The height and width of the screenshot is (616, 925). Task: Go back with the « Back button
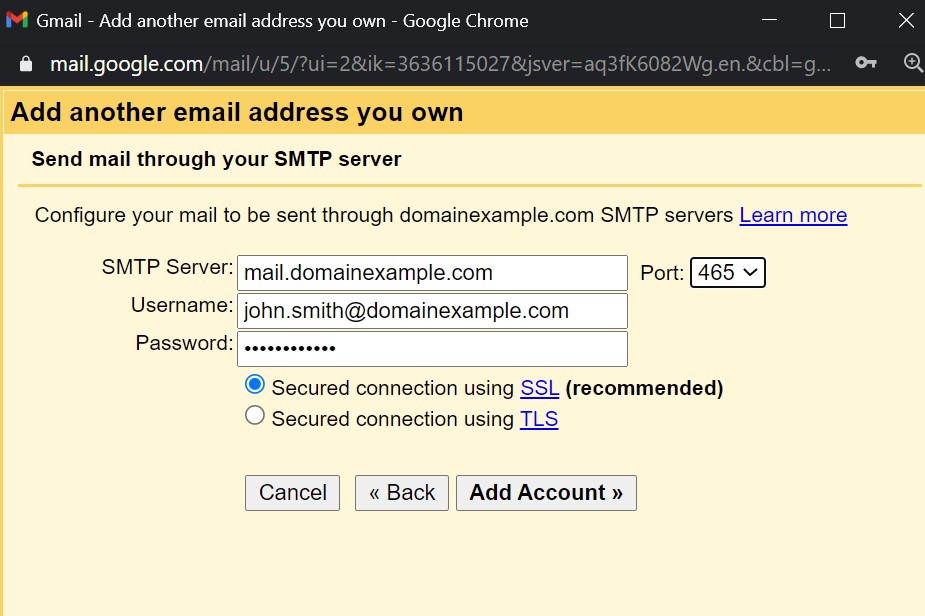pos(402,493)
